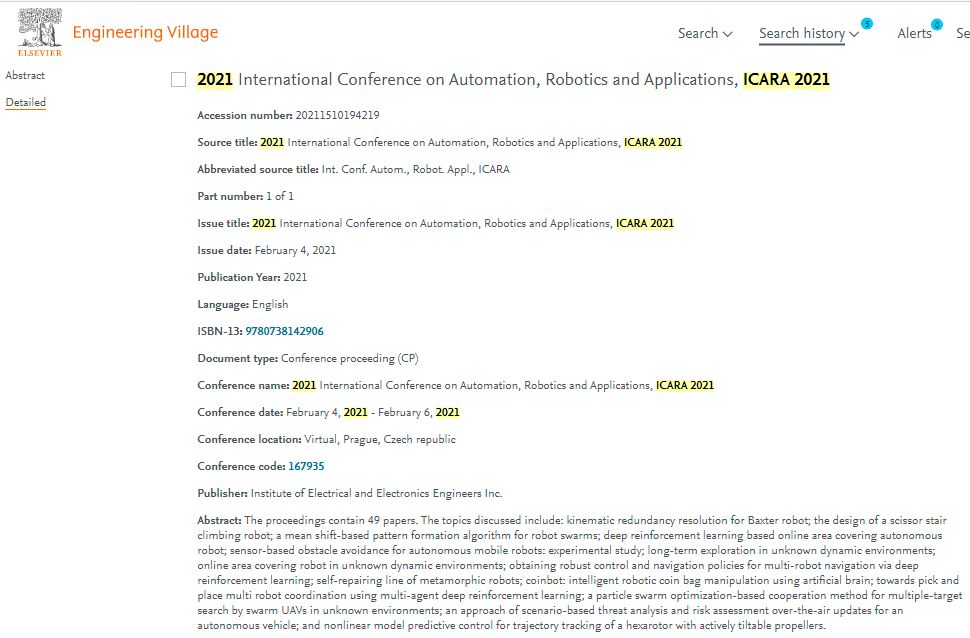The height and width of the screenshot is (638, 970).
Task: Click the Alerts count badge
Action: [x=937, y=25]
